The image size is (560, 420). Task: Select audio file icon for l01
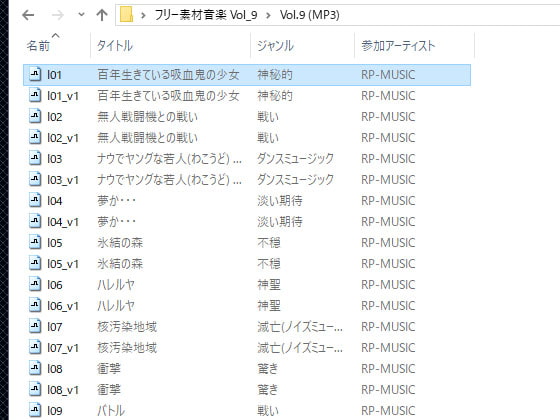35,74
